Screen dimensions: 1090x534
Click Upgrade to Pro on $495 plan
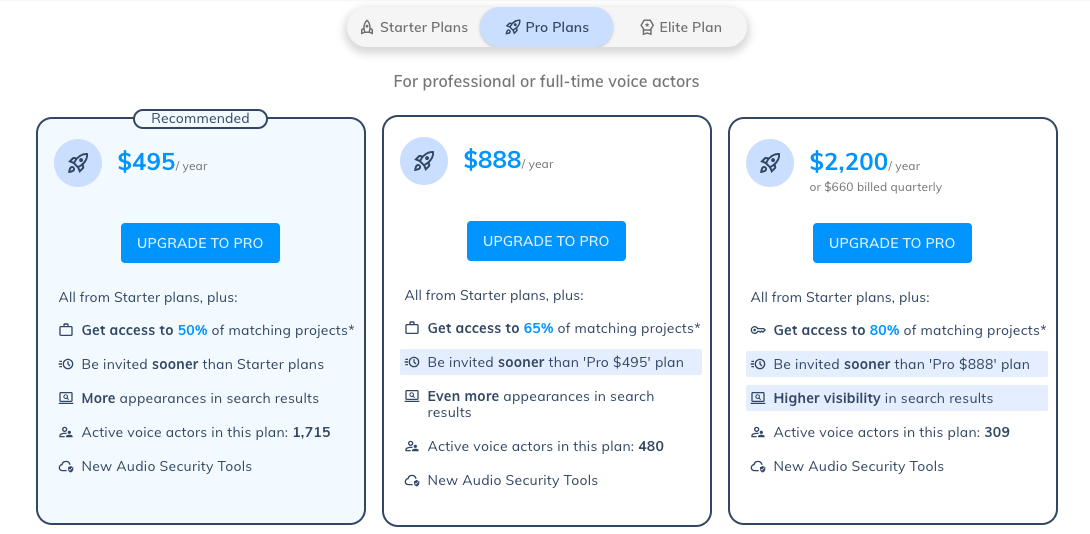click(x=200, y=243)
